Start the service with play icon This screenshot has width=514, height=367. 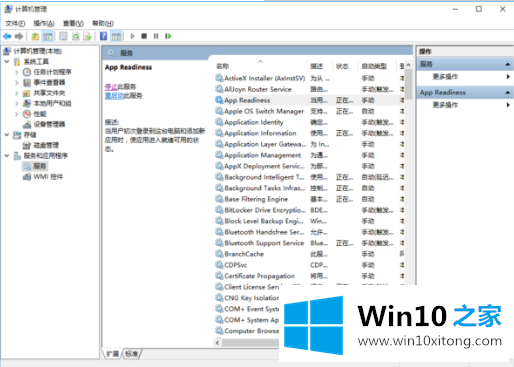click(133, 36)
